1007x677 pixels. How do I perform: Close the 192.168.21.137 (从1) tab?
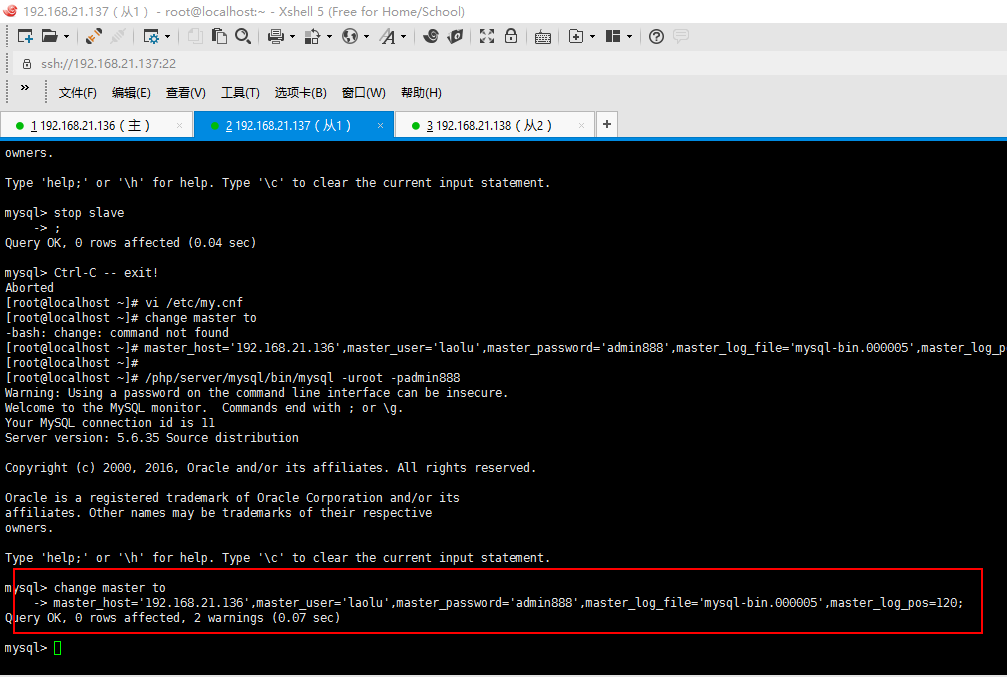380,126
